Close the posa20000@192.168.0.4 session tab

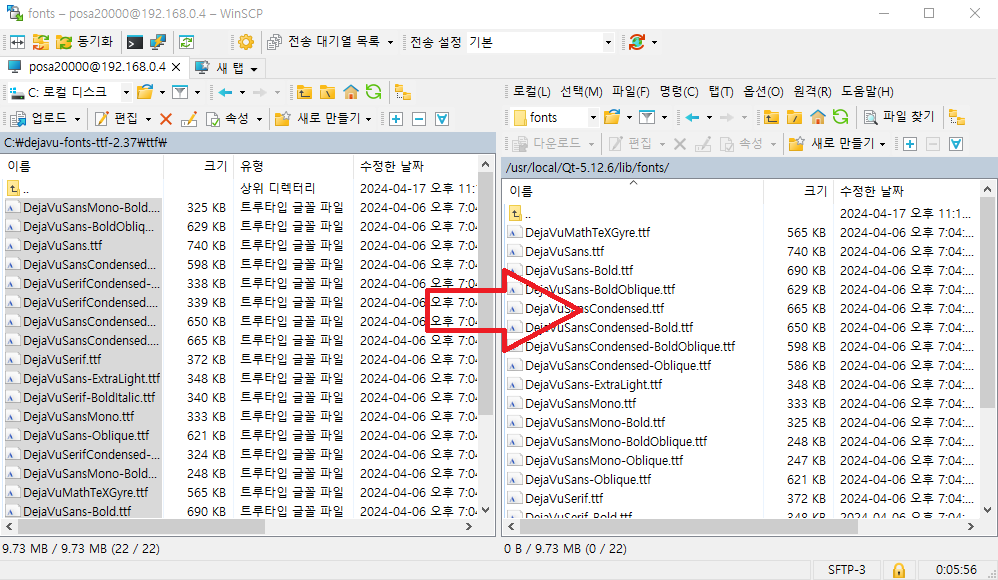[176, 67]
